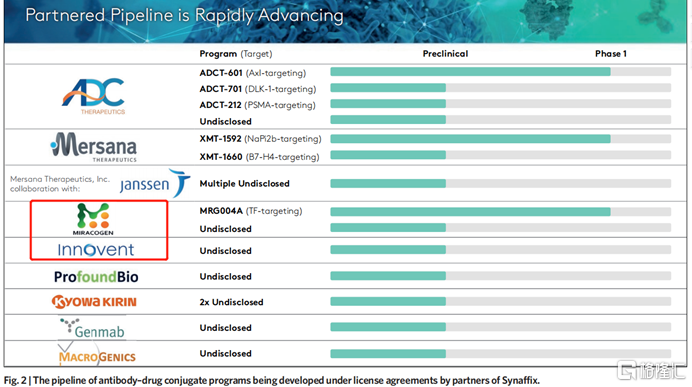Click the Phase 1 column header
The image size is (692, 387).
coord(611,54)
